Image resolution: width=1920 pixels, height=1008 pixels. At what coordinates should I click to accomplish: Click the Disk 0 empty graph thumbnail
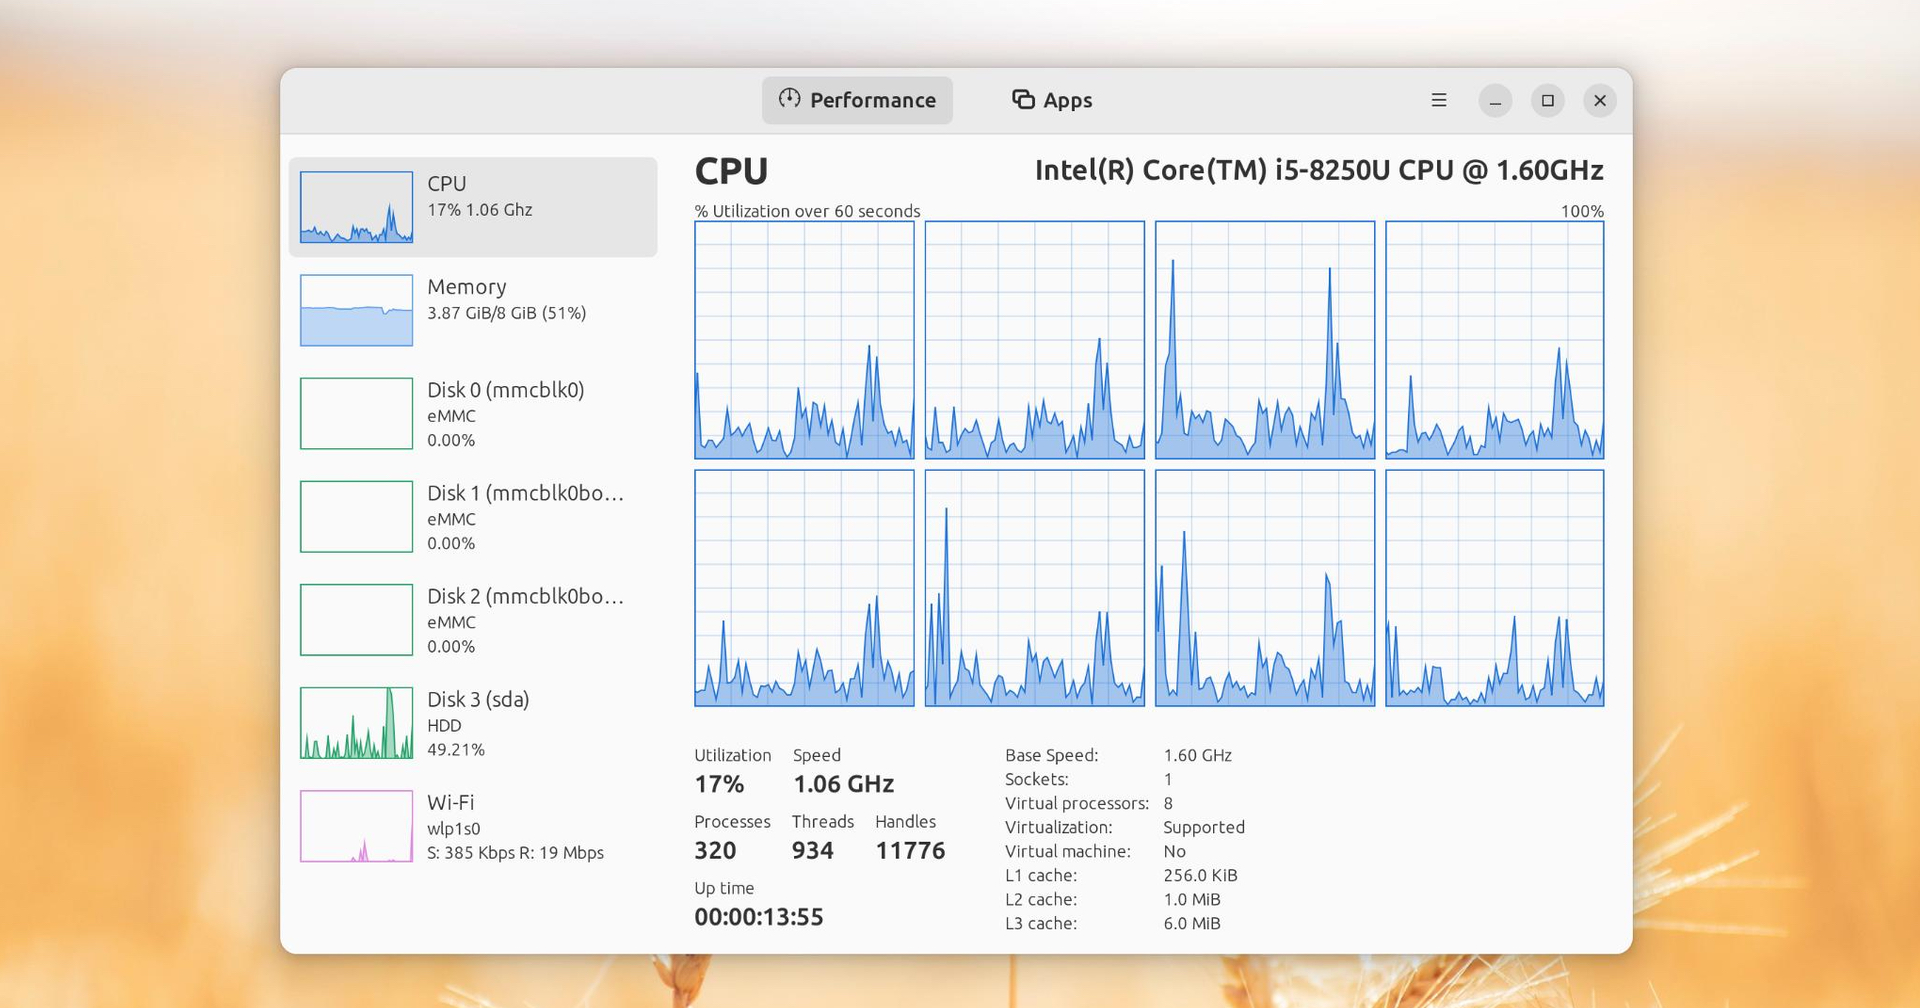pyautogui.click(x=356, y=413)
